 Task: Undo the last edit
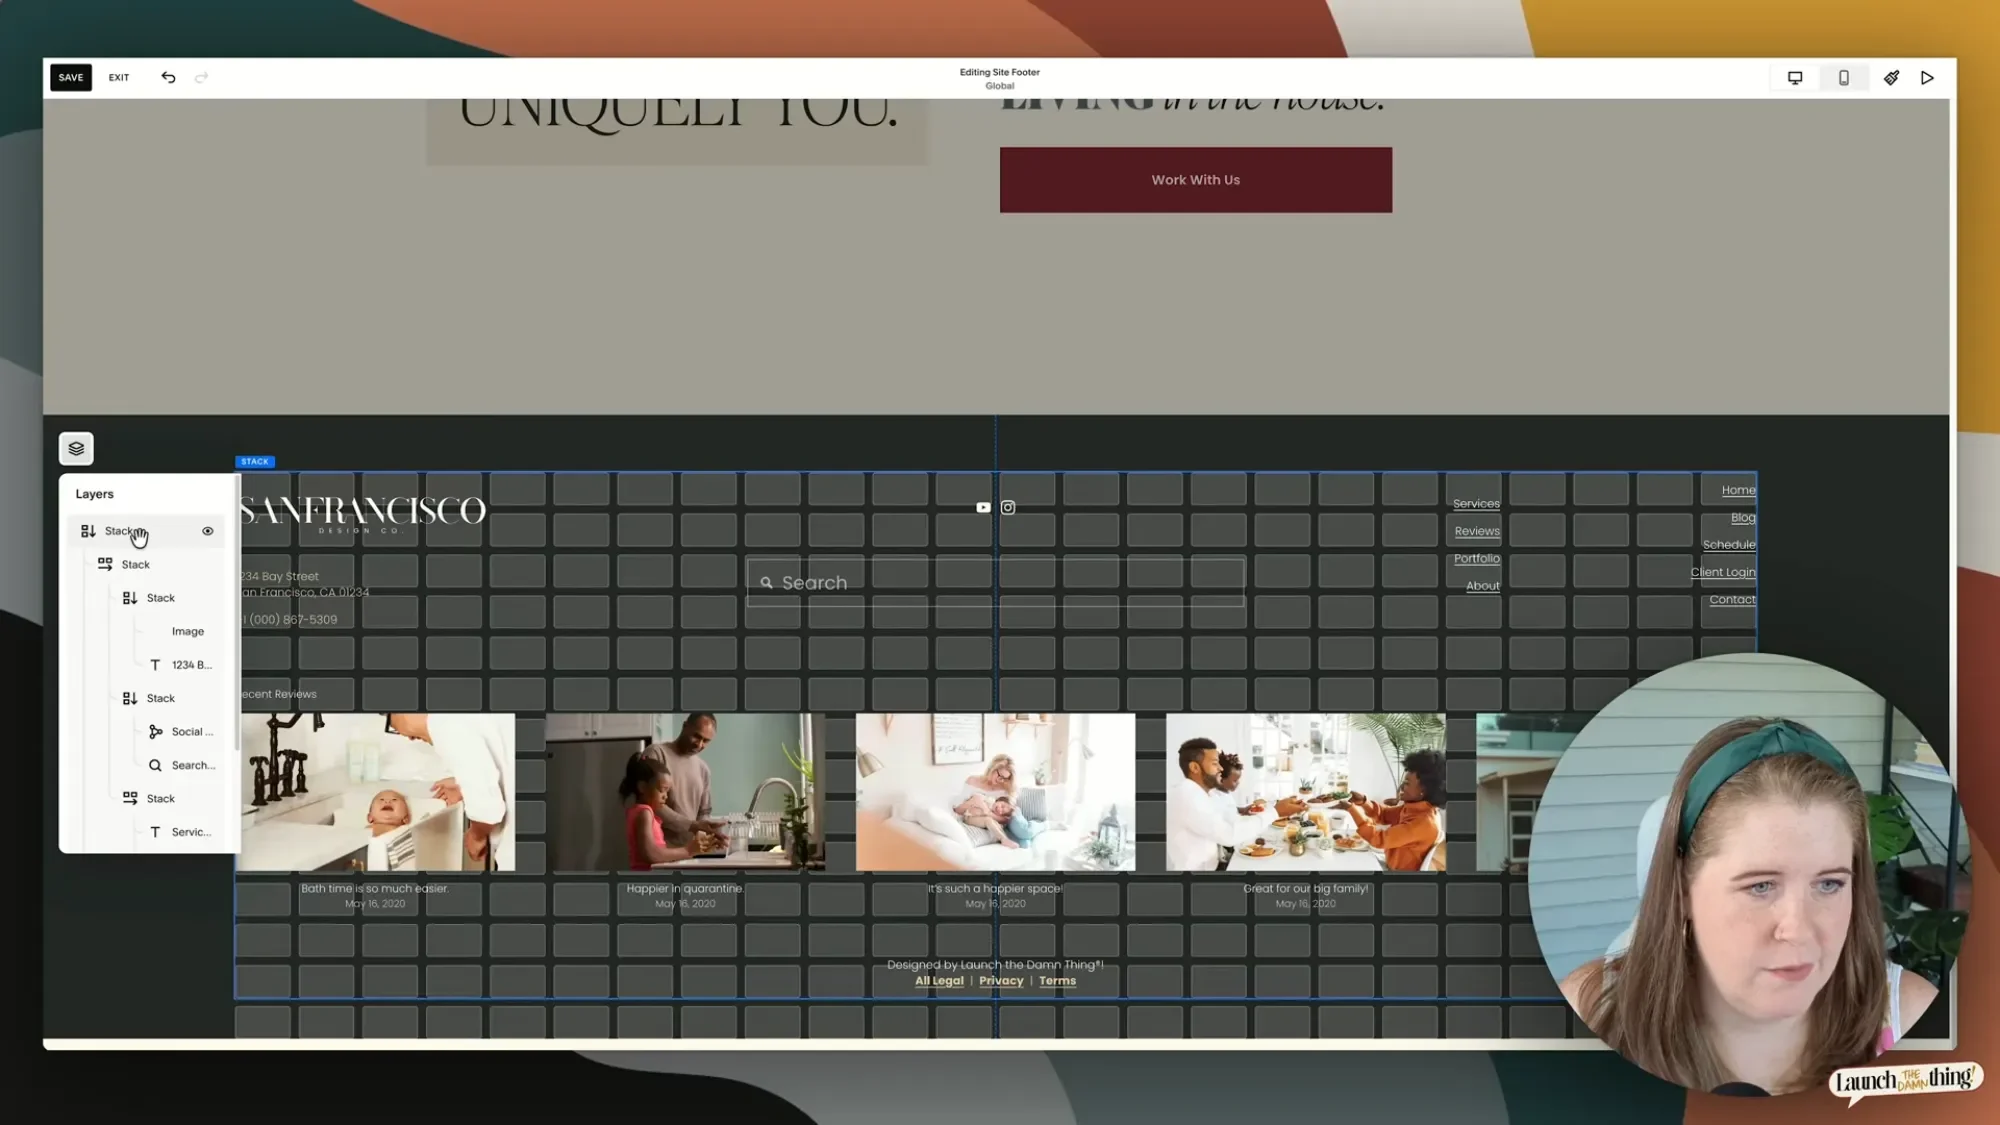point(168,77)
